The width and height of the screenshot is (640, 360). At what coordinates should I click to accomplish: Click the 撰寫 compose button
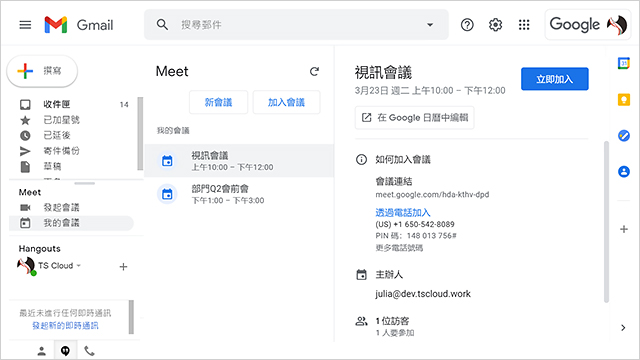pos(42,71)
